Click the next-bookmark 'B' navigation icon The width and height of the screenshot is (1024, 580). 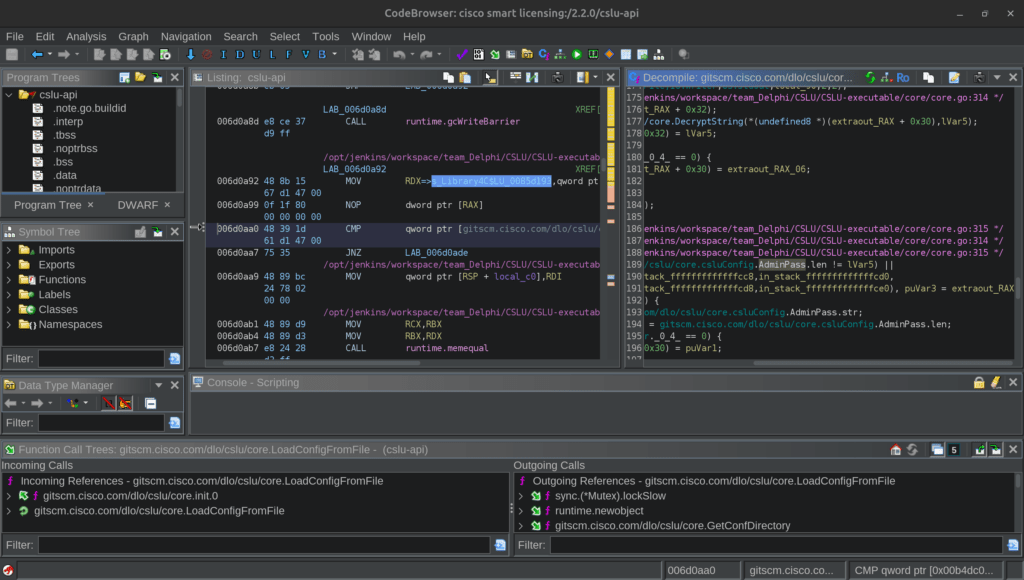(322, 55)
